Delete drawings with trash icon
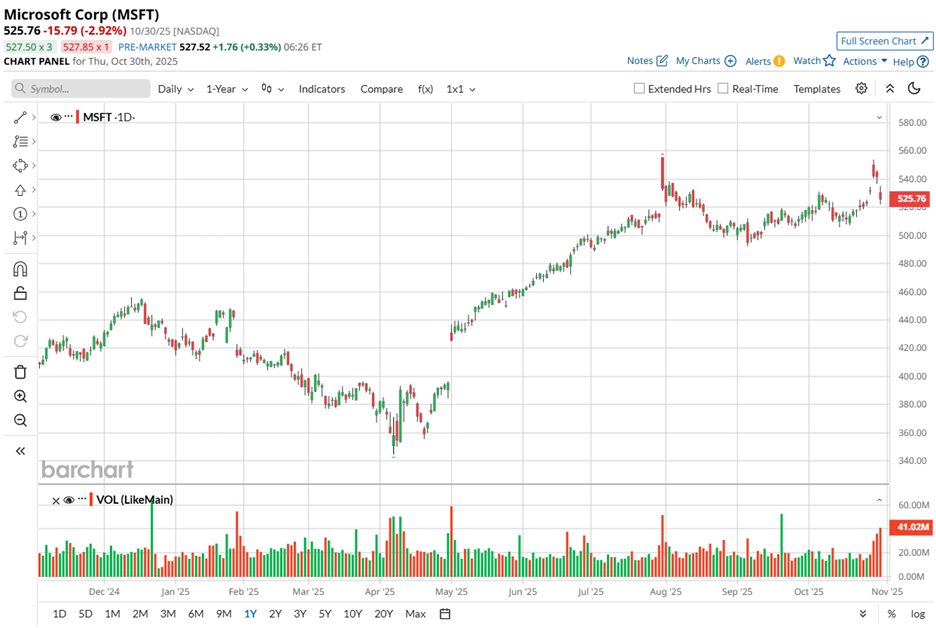This screenshot has width=936, height=628. tap(20, 372)
